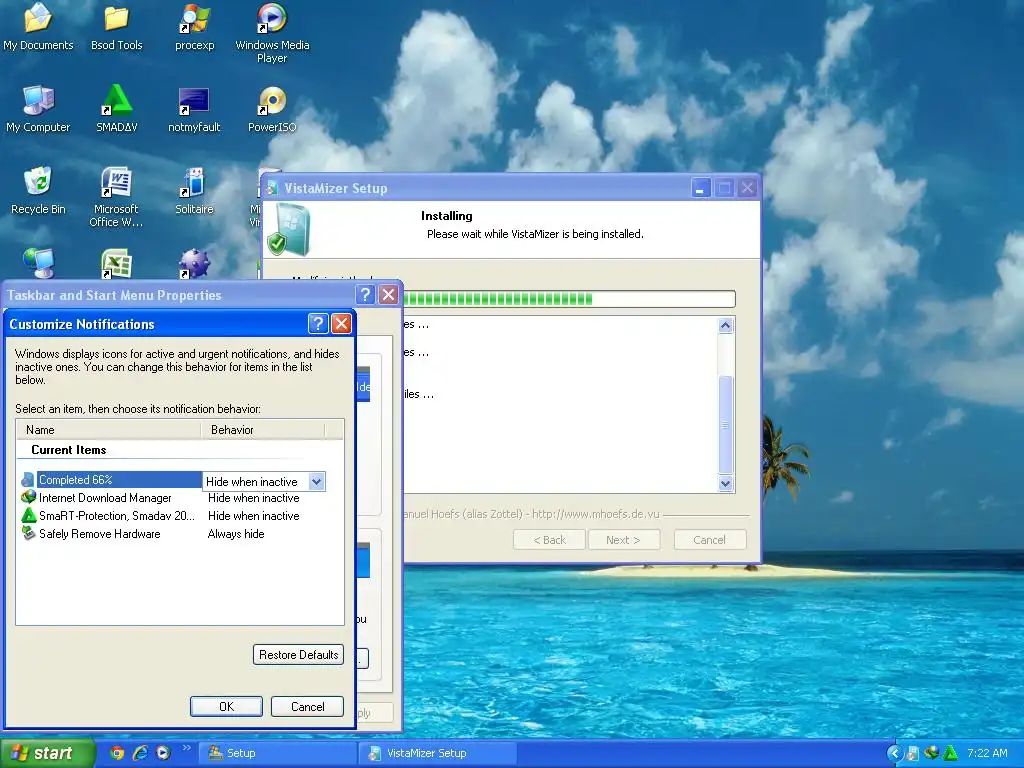Select the procexp desktop shortcut

tap(195, 27)
